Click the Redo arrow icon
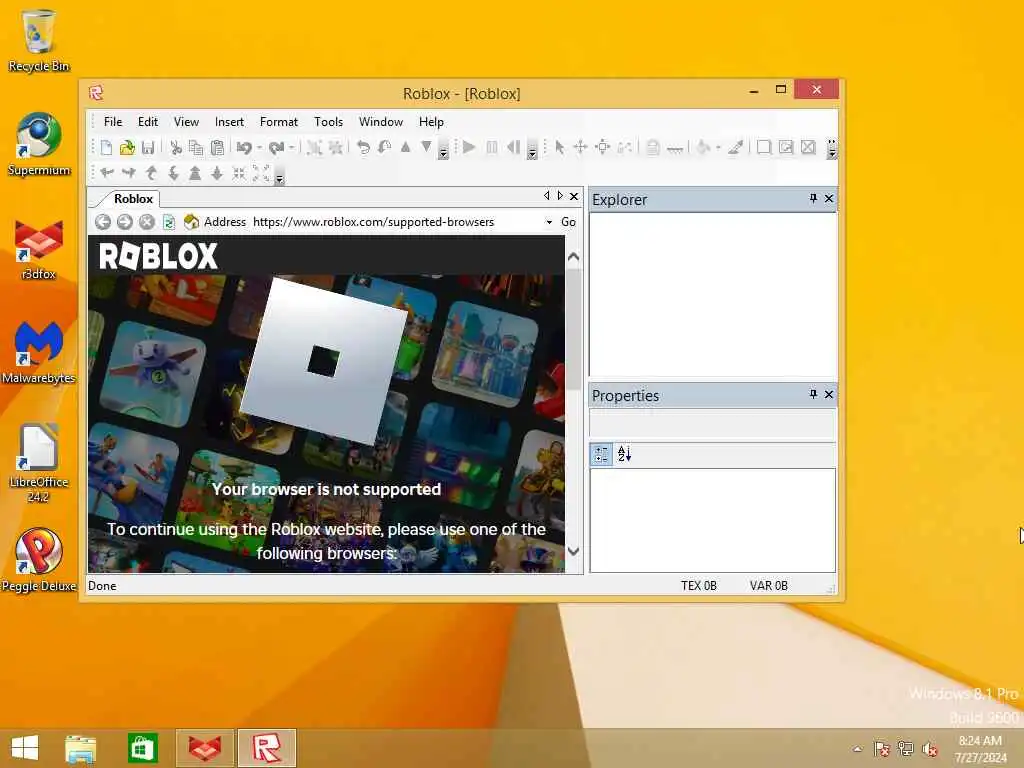Image resolution: width=1024 pixels, height=768 pixels. click(276, 148)
